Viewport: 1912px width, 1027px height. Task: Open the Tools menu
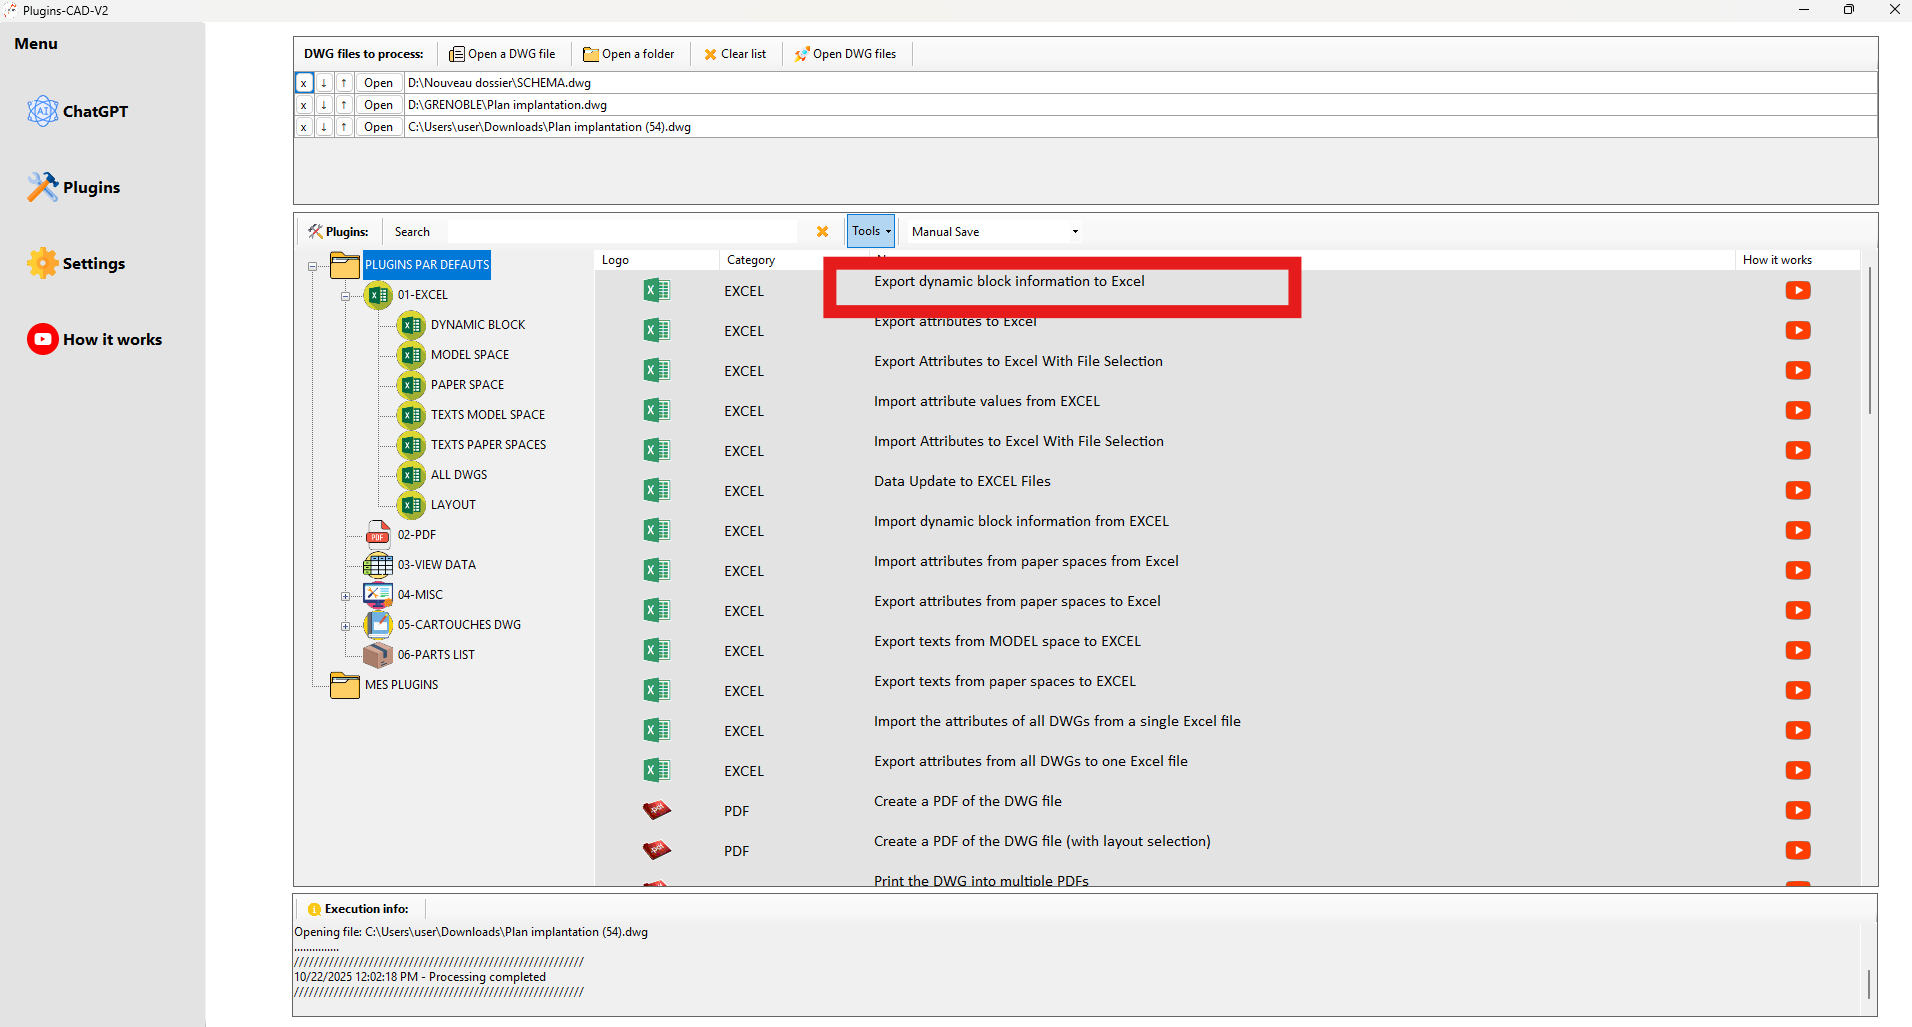[x=868, y=230]
